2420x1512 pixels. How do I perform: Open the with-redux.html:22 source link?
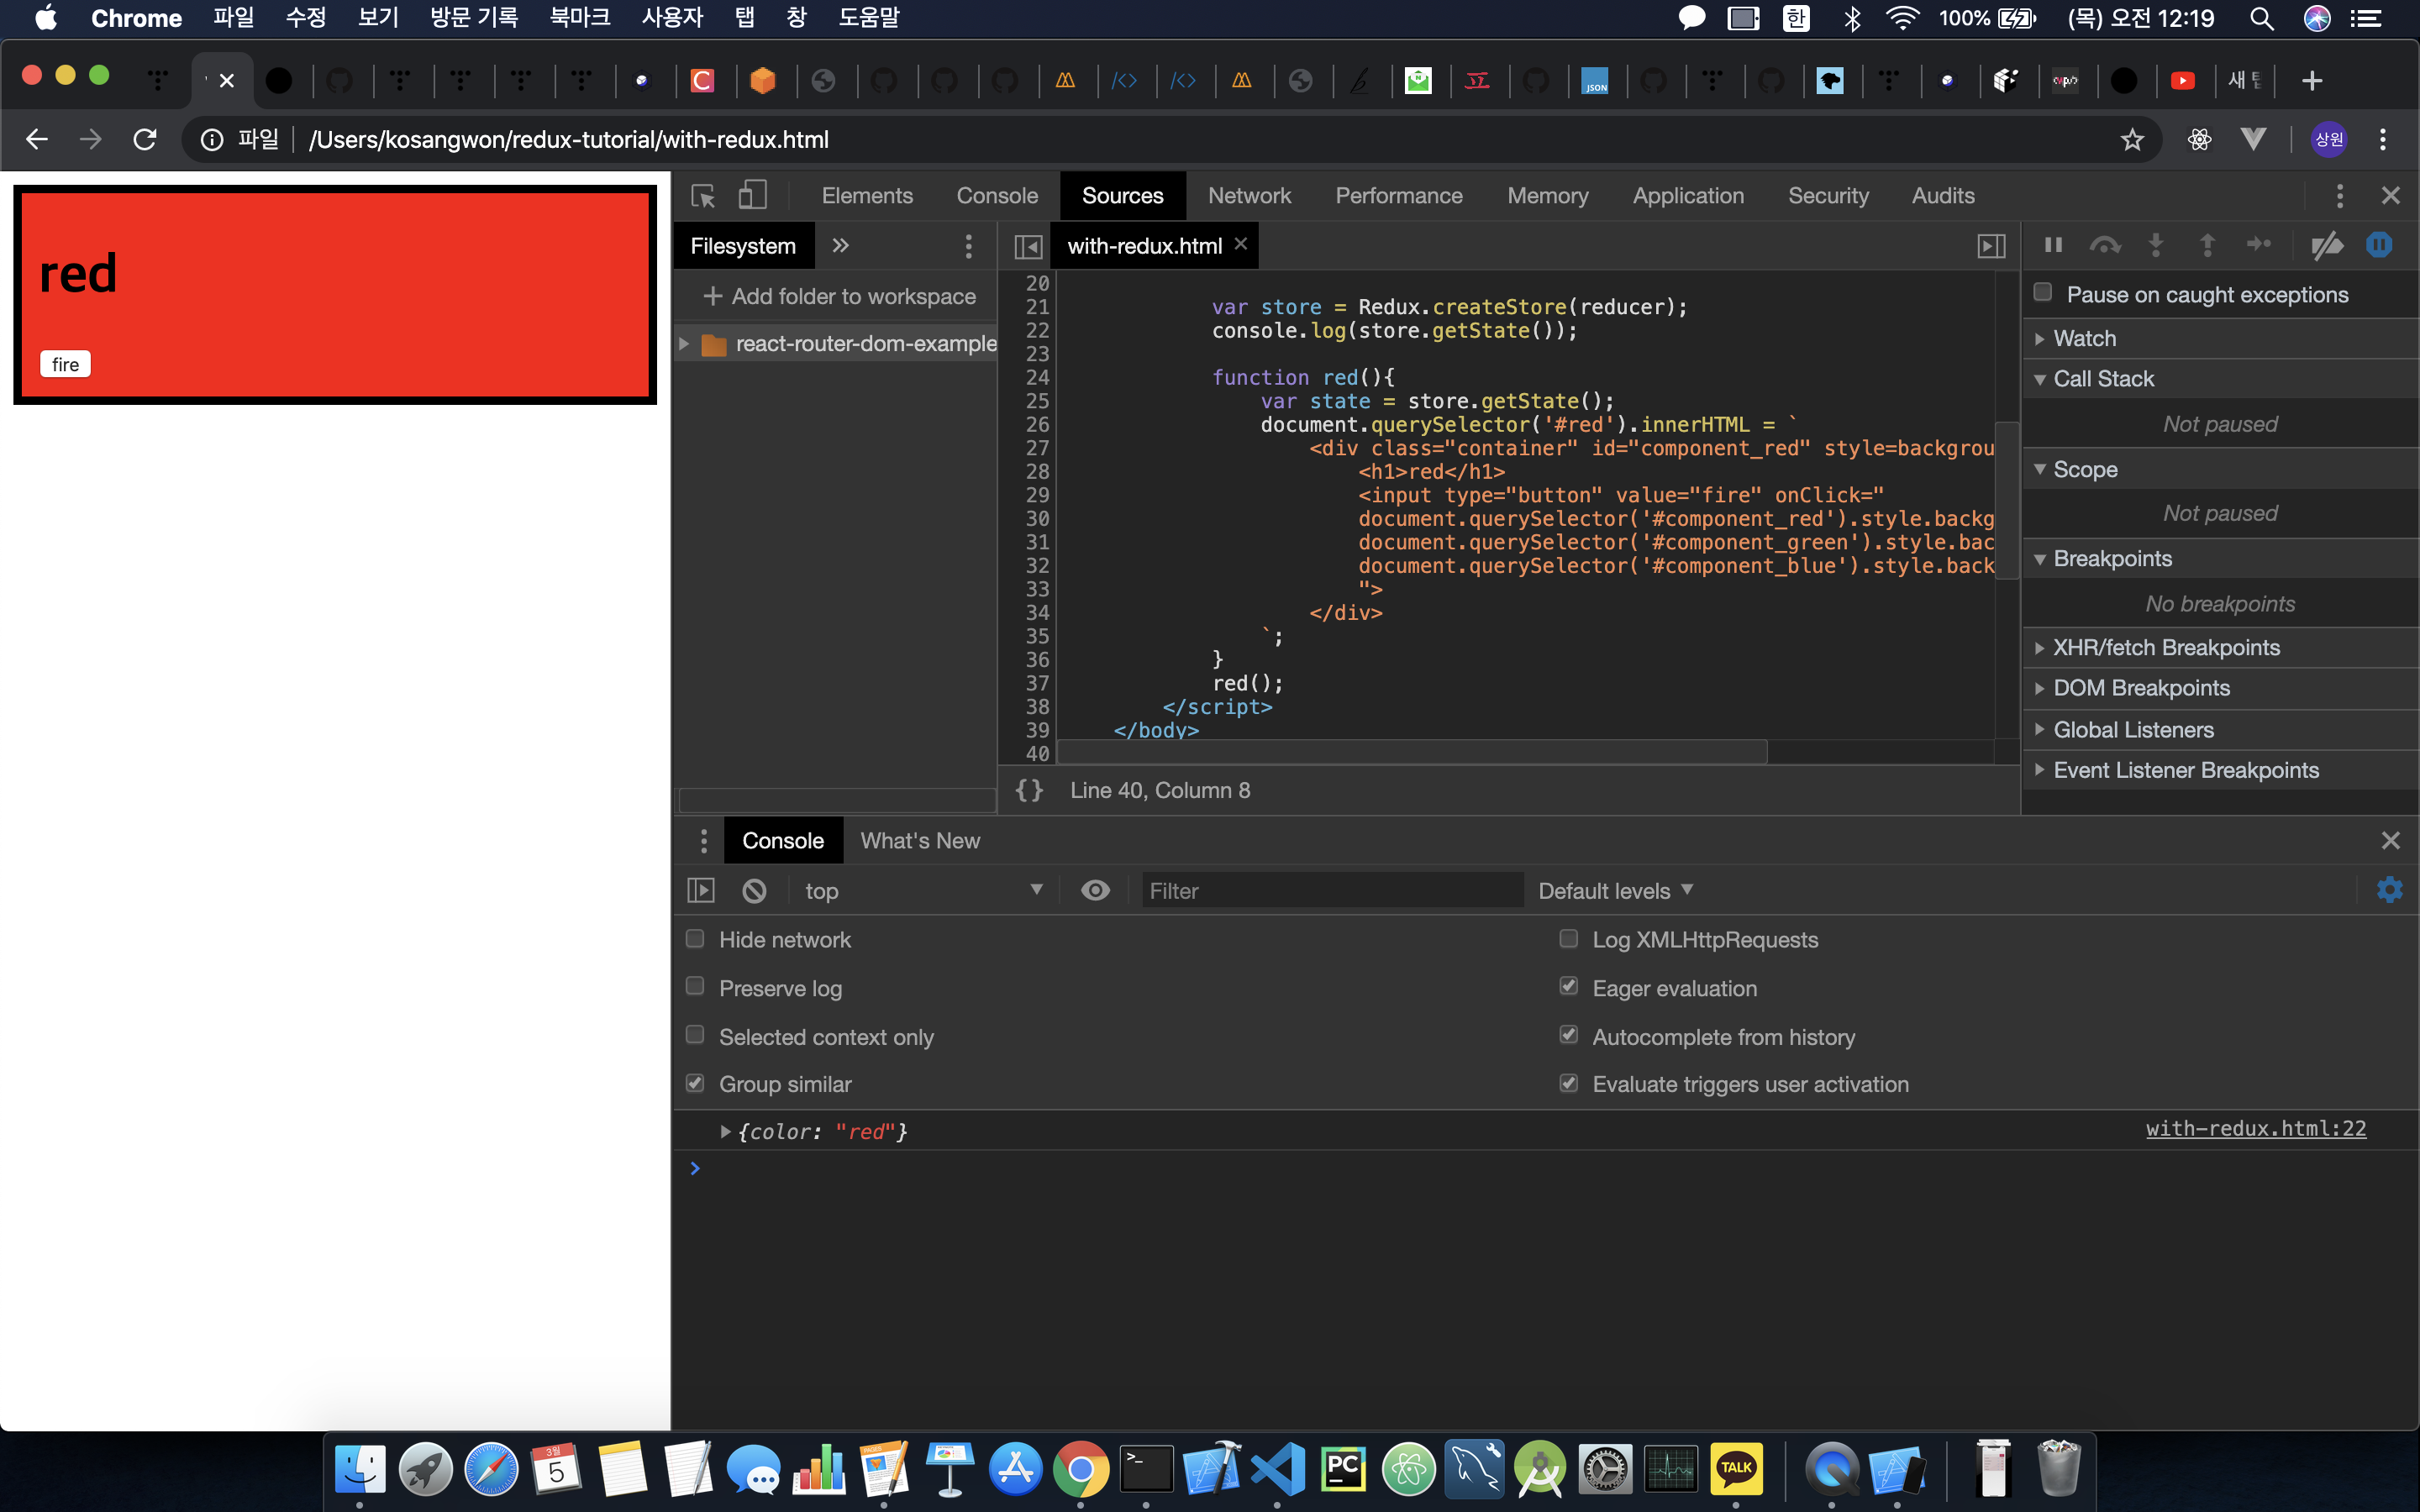(2255, 1129)
